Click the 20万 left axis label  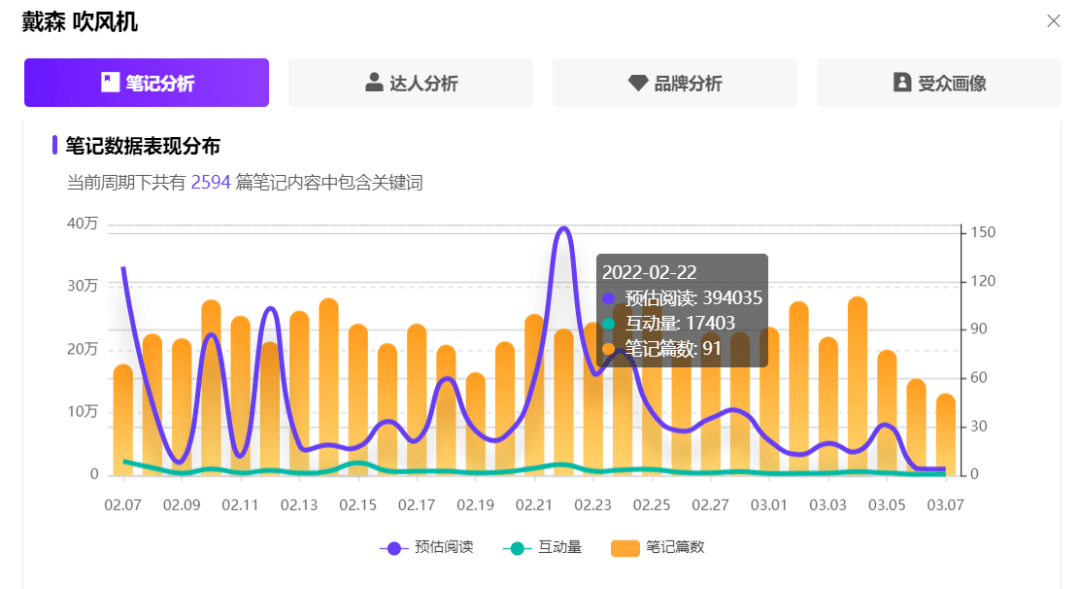point(83,349)
